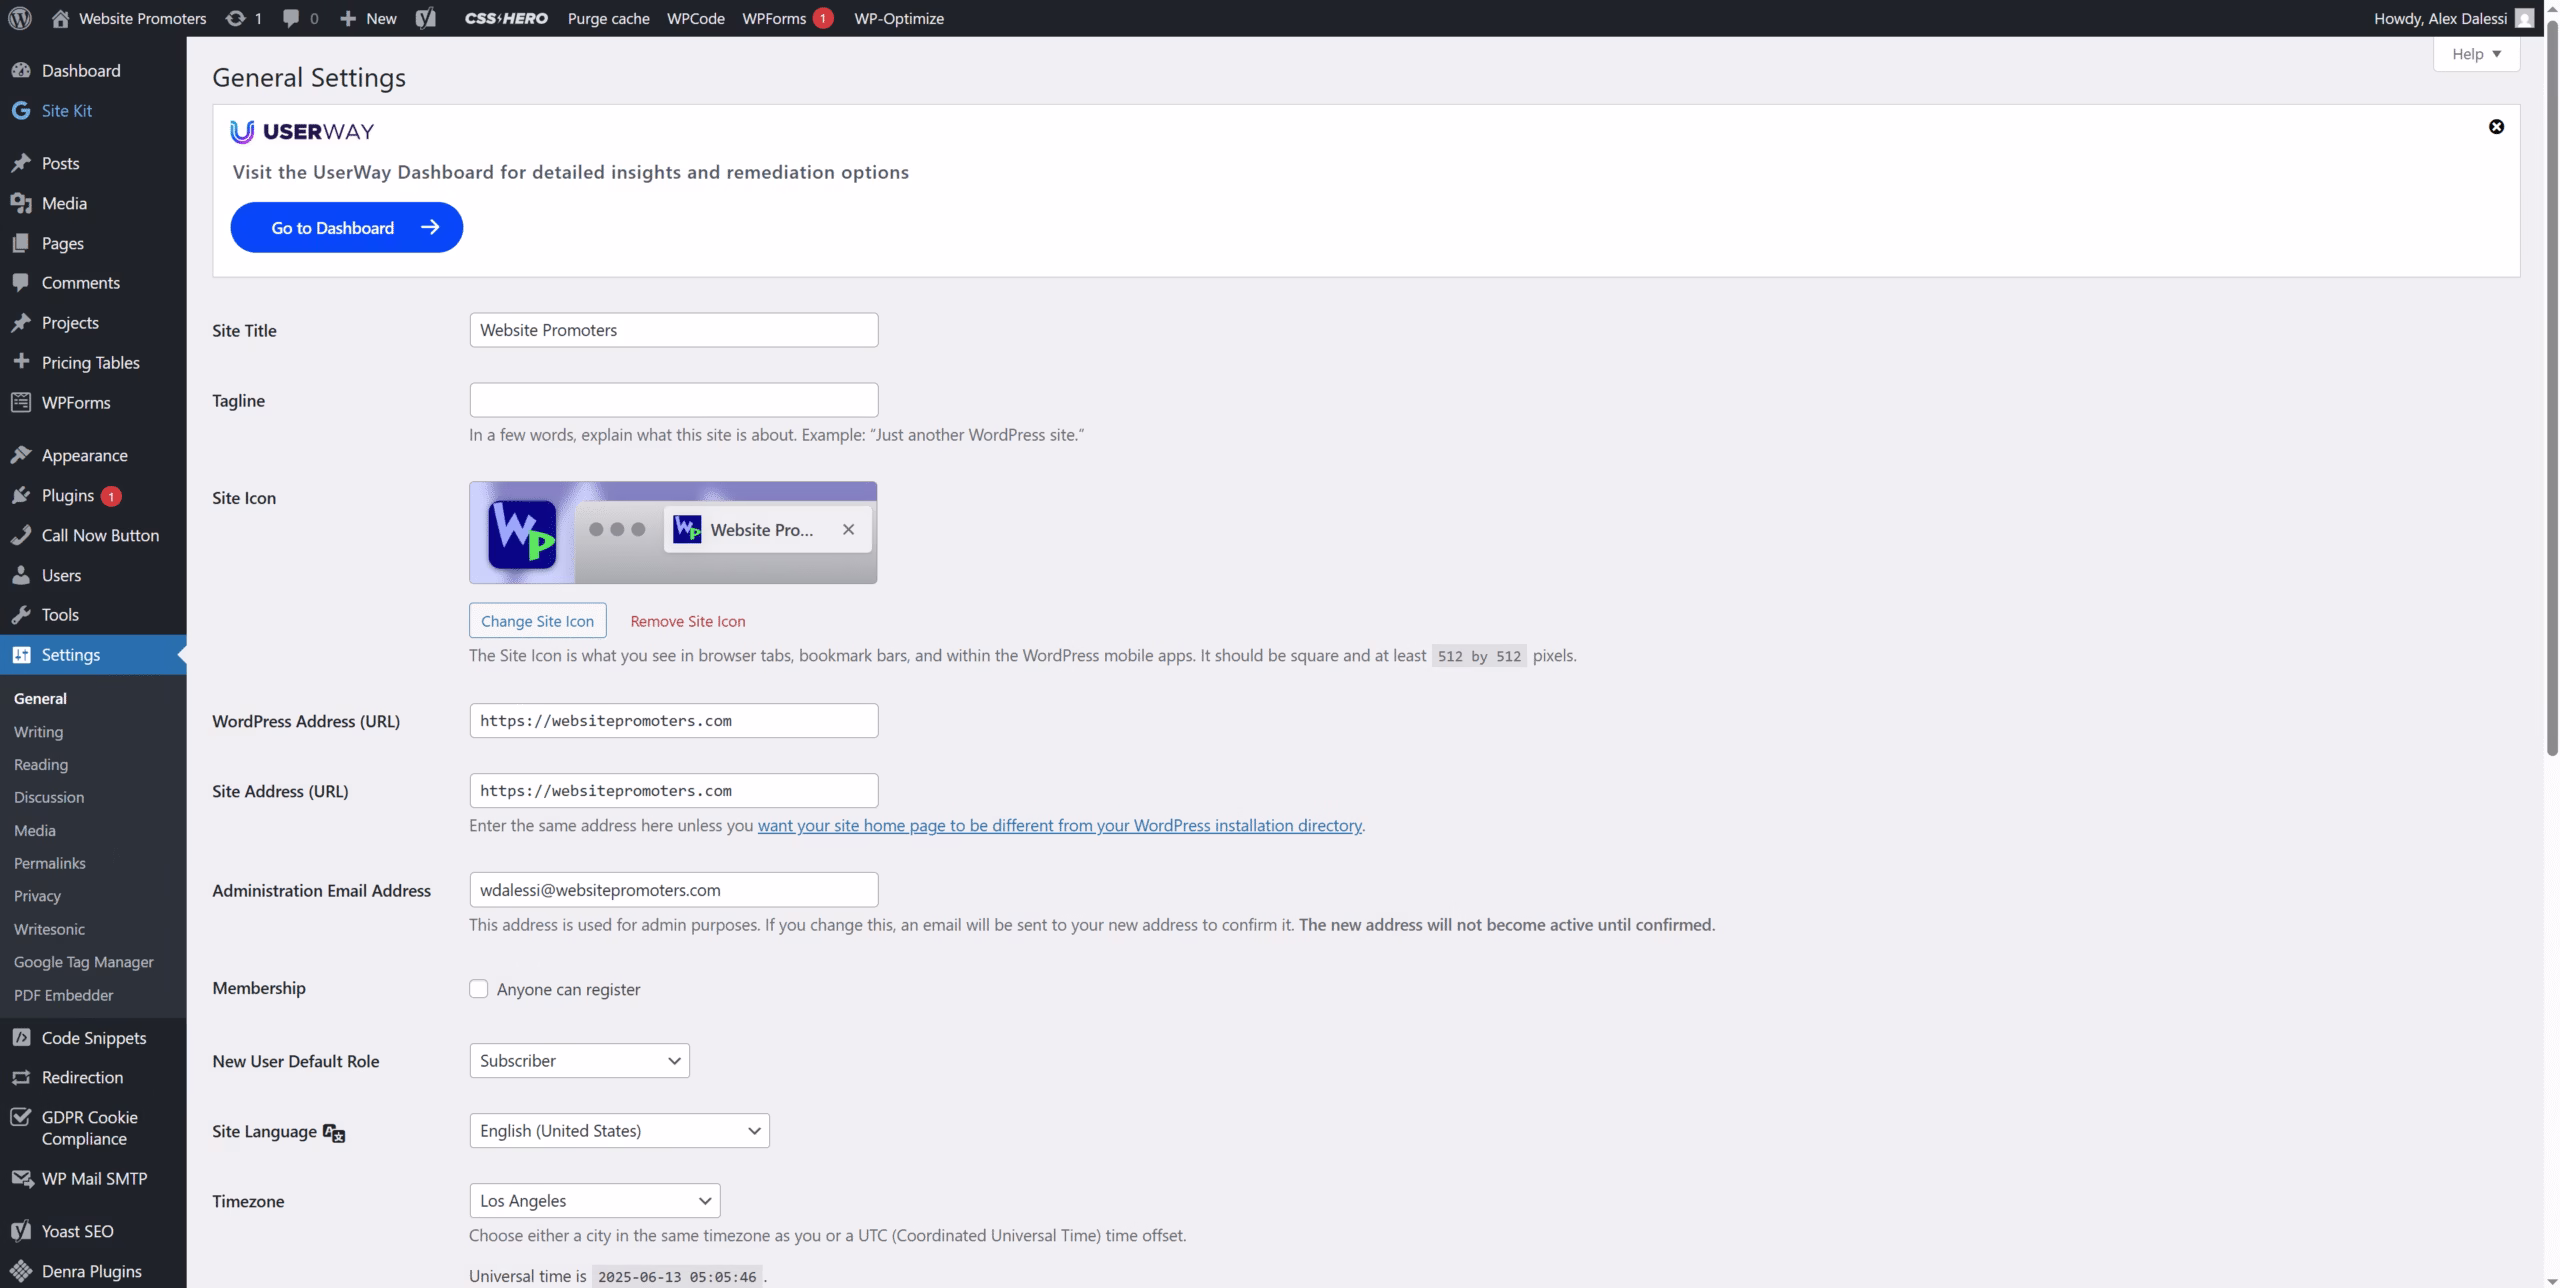Click the Users person icon

(21, 575)
